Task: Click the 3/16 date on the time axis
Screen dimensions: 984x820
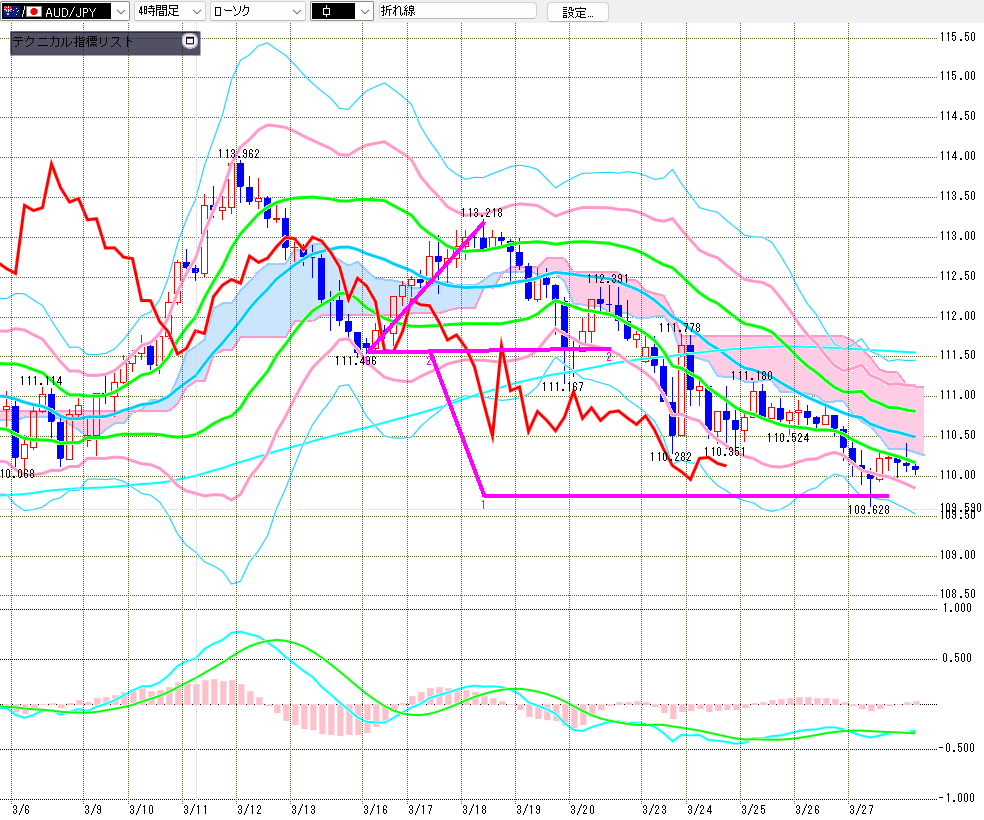Action: 375,808
